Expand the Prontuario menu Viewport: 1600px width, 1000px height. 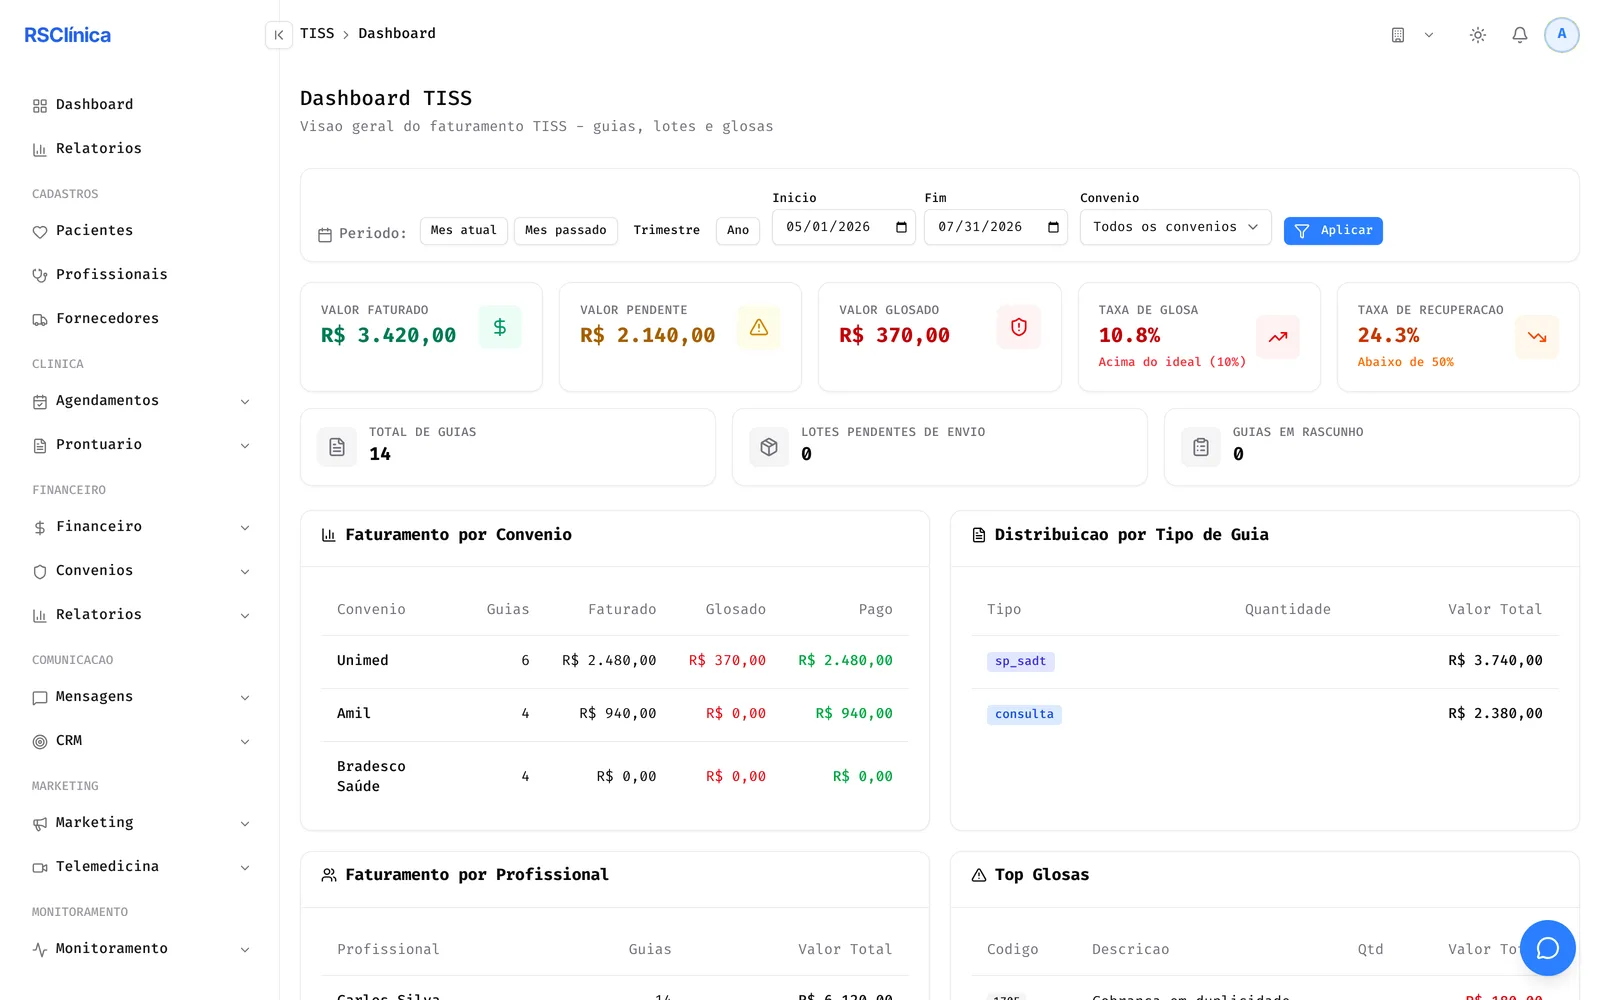click(x=140, y=445)
